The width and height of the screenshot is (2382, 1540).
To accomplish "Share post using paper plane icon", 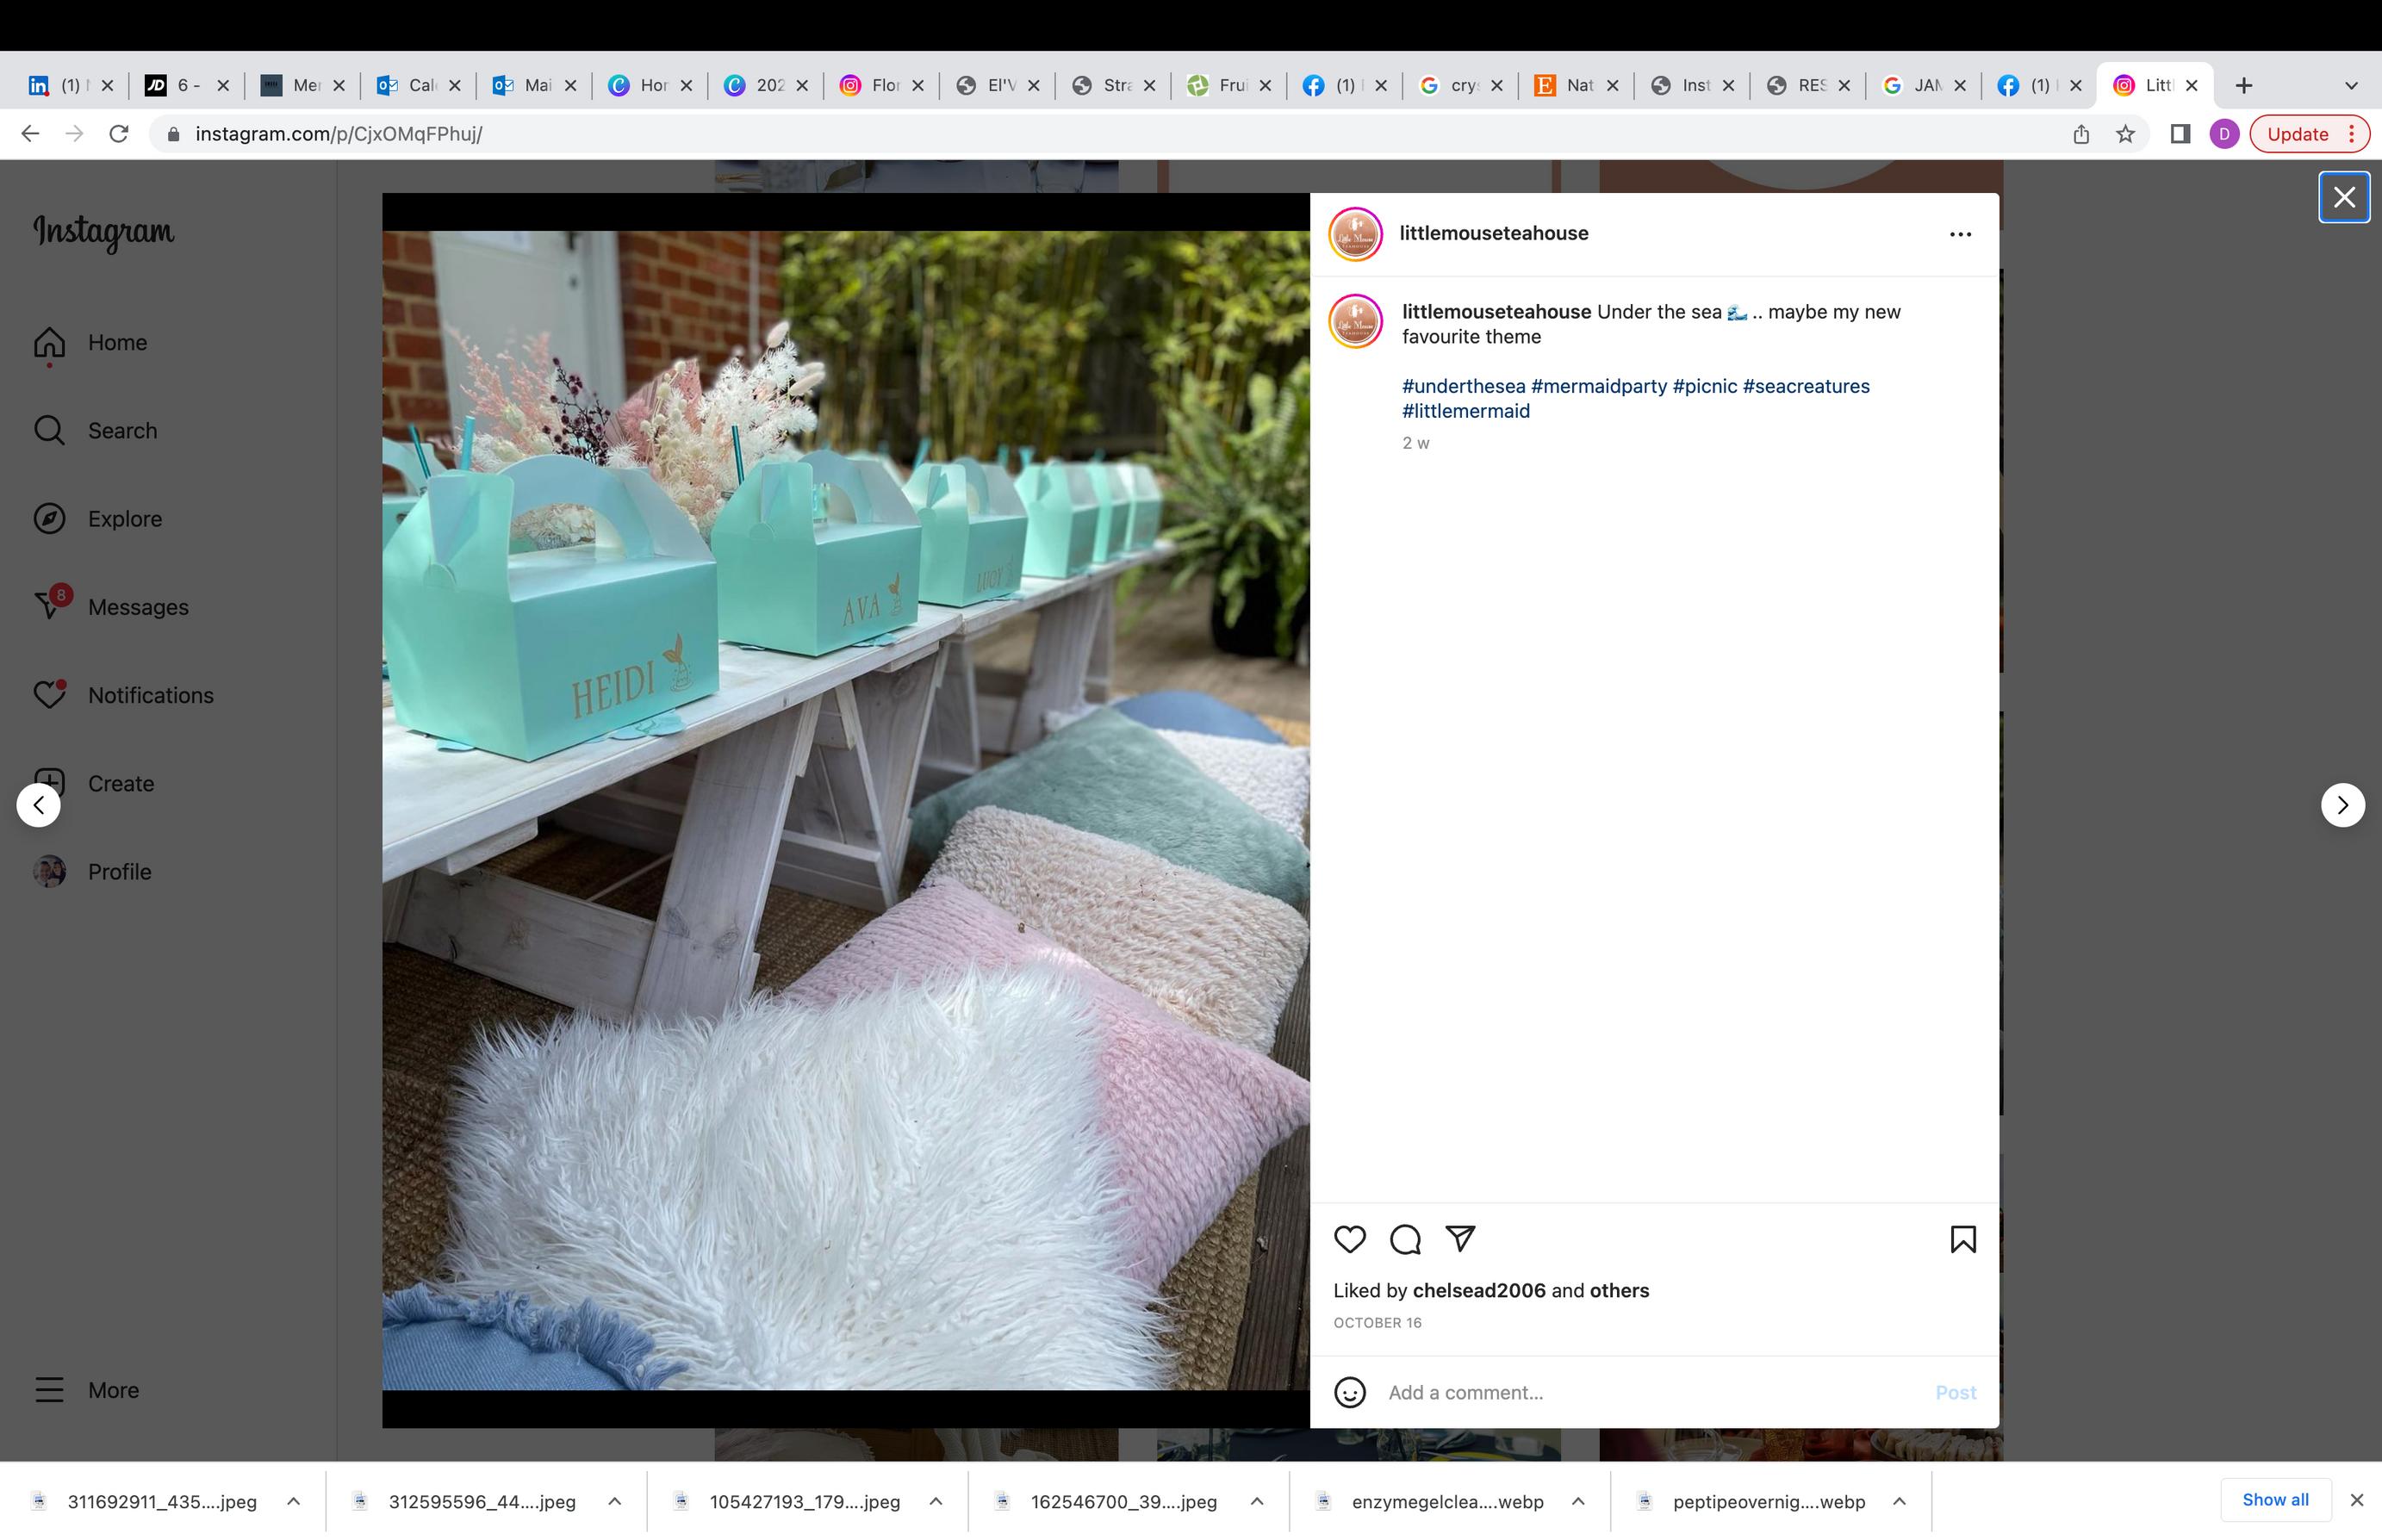I will pos(1460,1239).
